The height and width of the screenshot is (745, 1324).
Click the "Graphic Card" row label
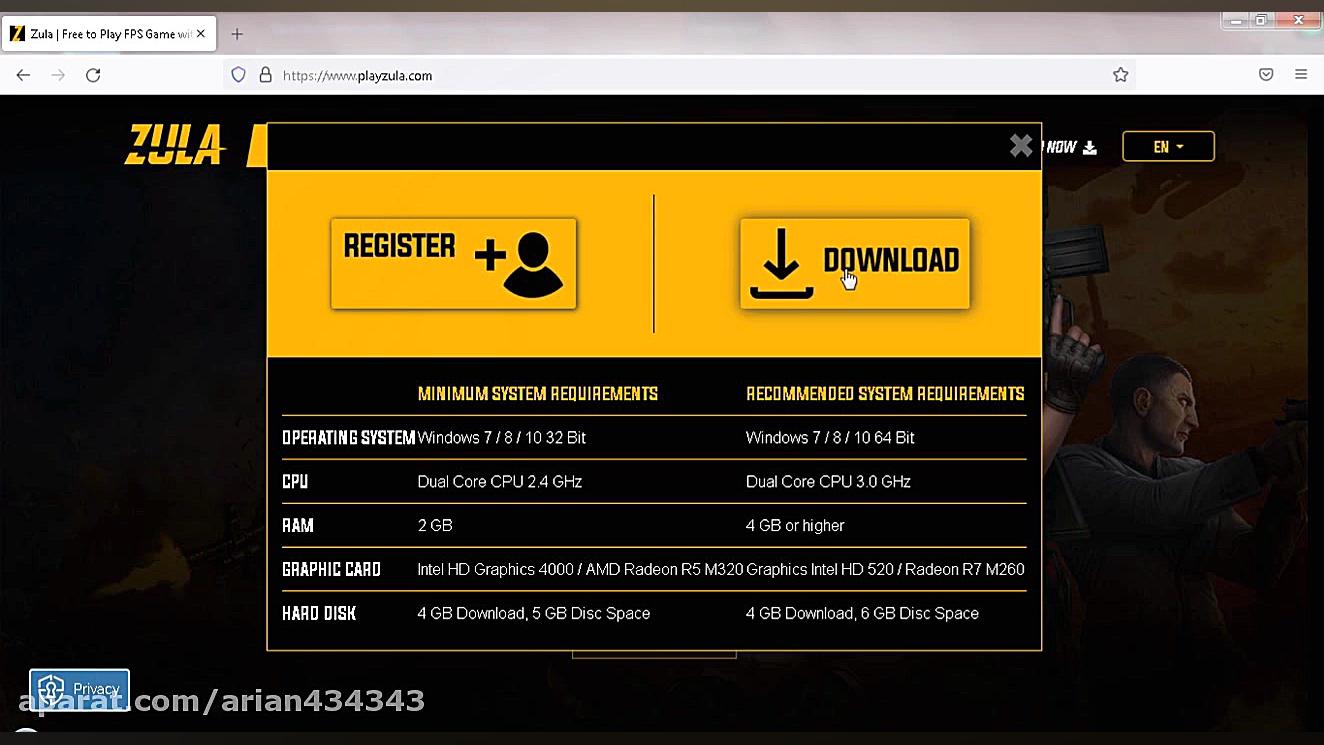[x=331, y=570]
